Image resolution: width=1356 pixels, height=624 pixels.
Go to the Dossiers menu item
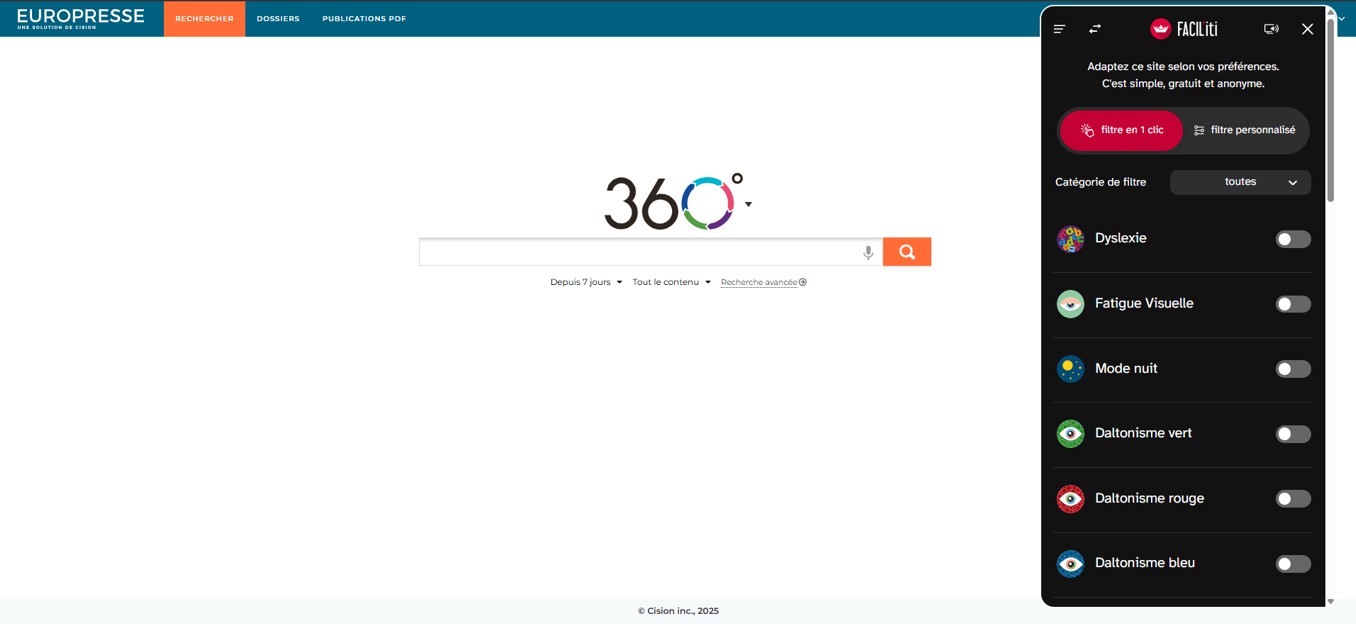tap(278, 19)
